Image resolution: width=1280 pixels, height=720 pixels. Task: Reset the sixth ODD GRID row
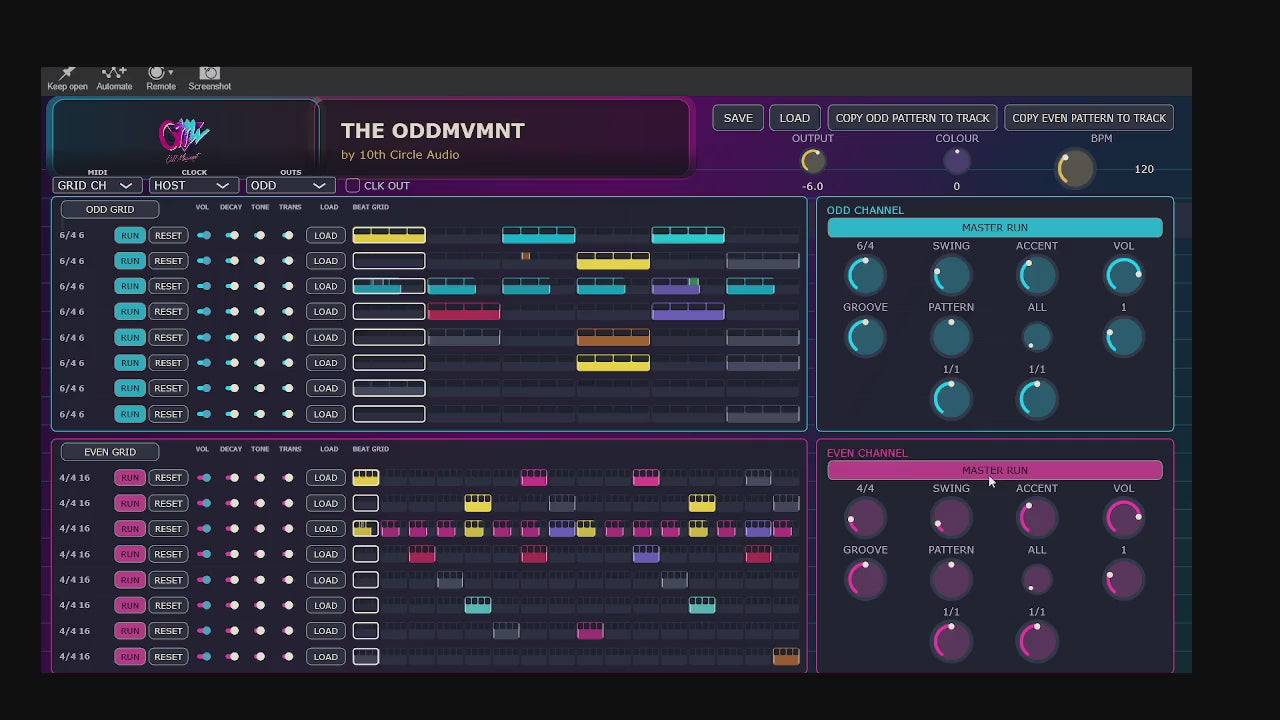168,363
